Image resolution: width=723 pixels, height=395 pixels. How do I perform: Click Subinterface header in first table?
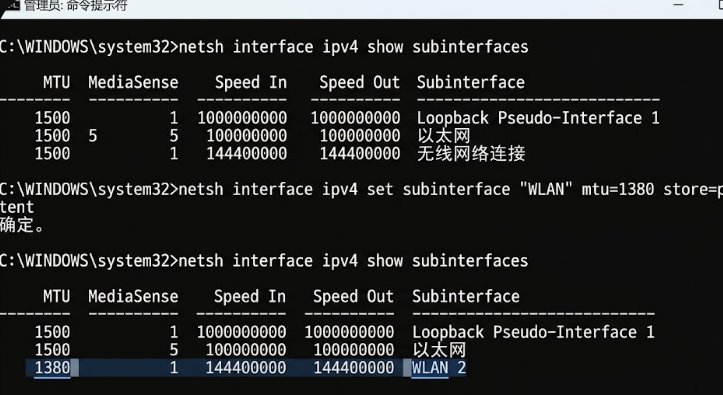(x=471, y=83)
